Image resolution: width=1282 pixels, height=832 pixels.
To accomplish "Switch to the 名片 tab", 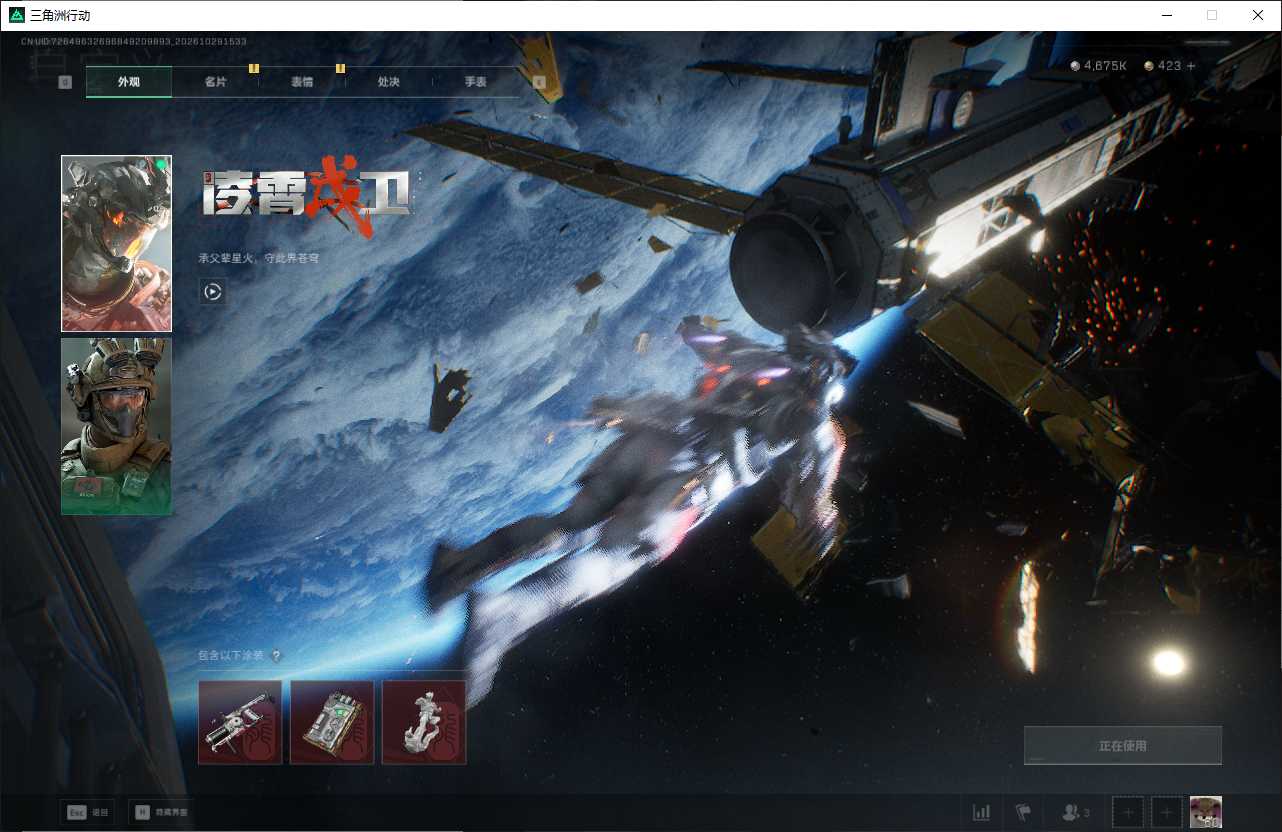I will click(215, 82).
